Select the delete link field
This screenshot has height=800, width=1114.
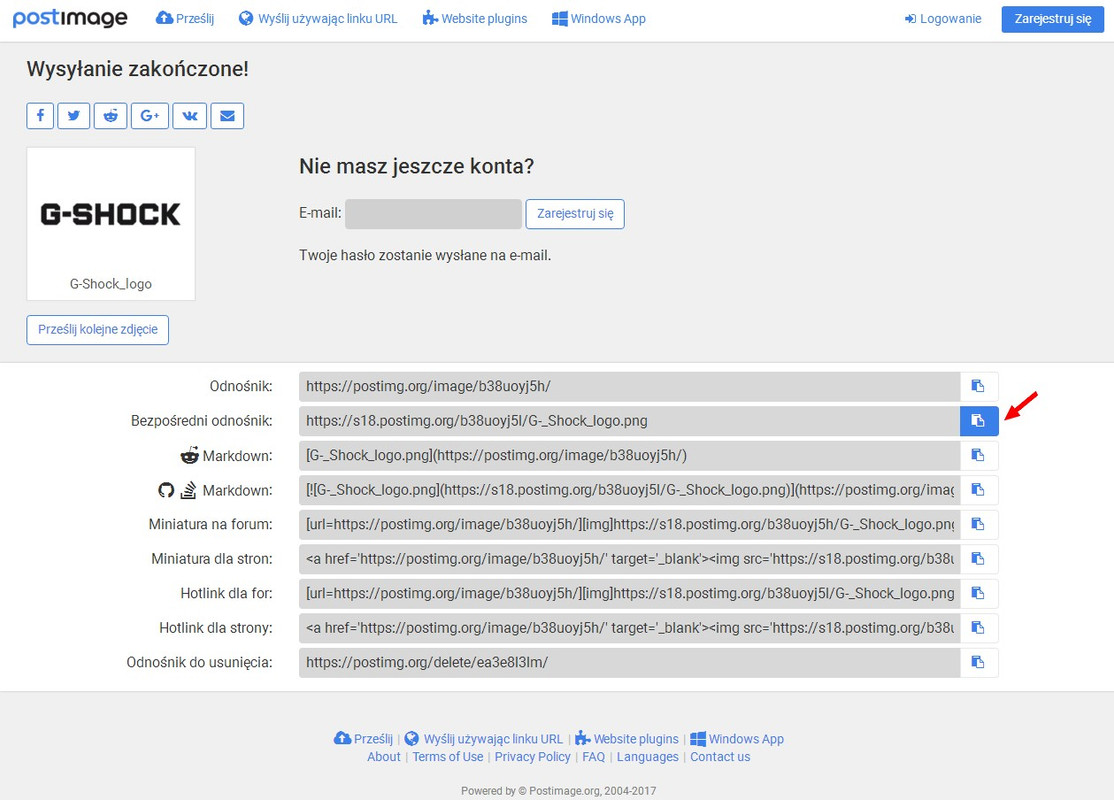pos(629,662)
